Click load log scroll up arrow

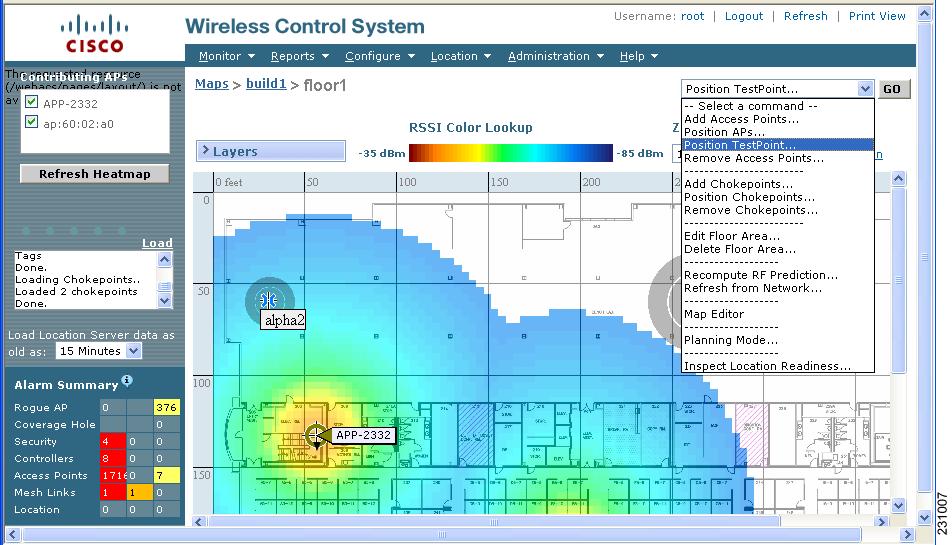pos(164,259)
